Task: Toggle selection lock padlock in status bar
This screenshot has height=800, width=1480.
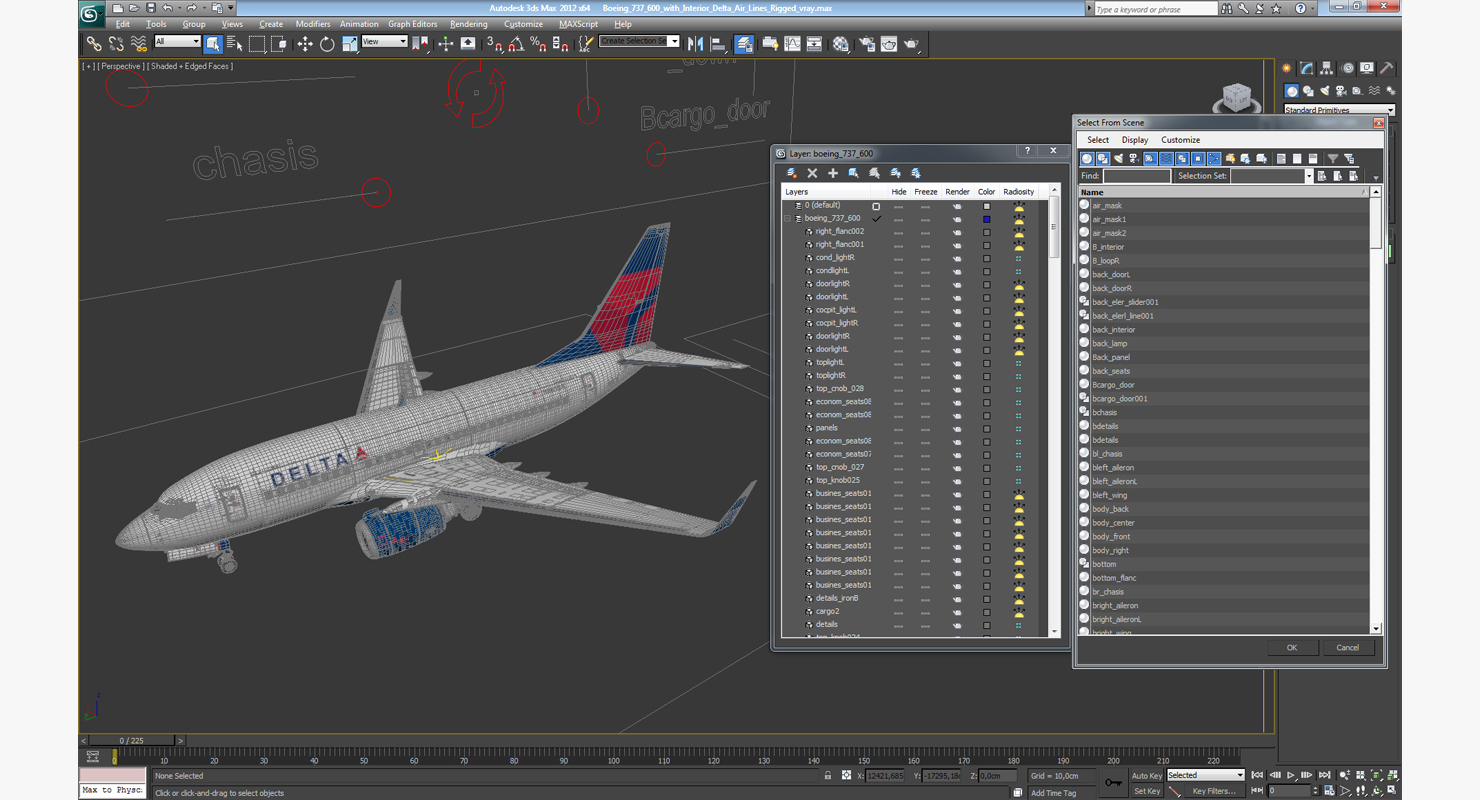Action: pyautogui.click(x=828, y=775)
